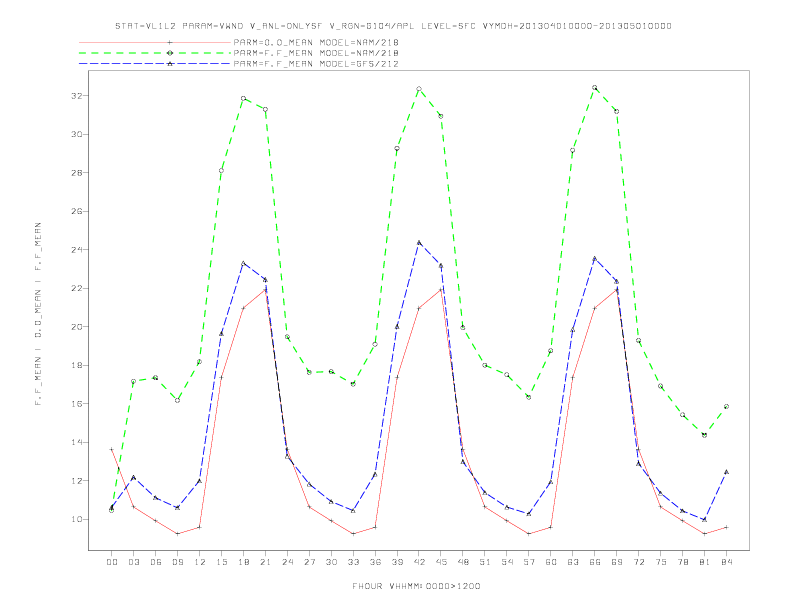This screenshot has width=792, height=612.
Task: Click x-axis forecast hour label 42
Action: point(419,562)
